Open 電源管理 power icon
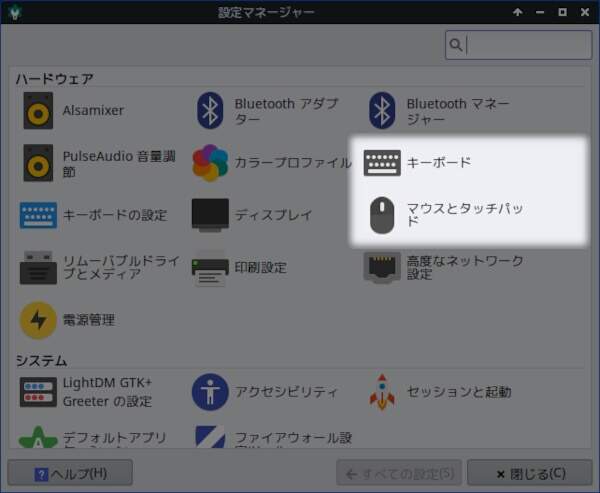Viewport: 600px width, 493px height. tap(38, 320)
